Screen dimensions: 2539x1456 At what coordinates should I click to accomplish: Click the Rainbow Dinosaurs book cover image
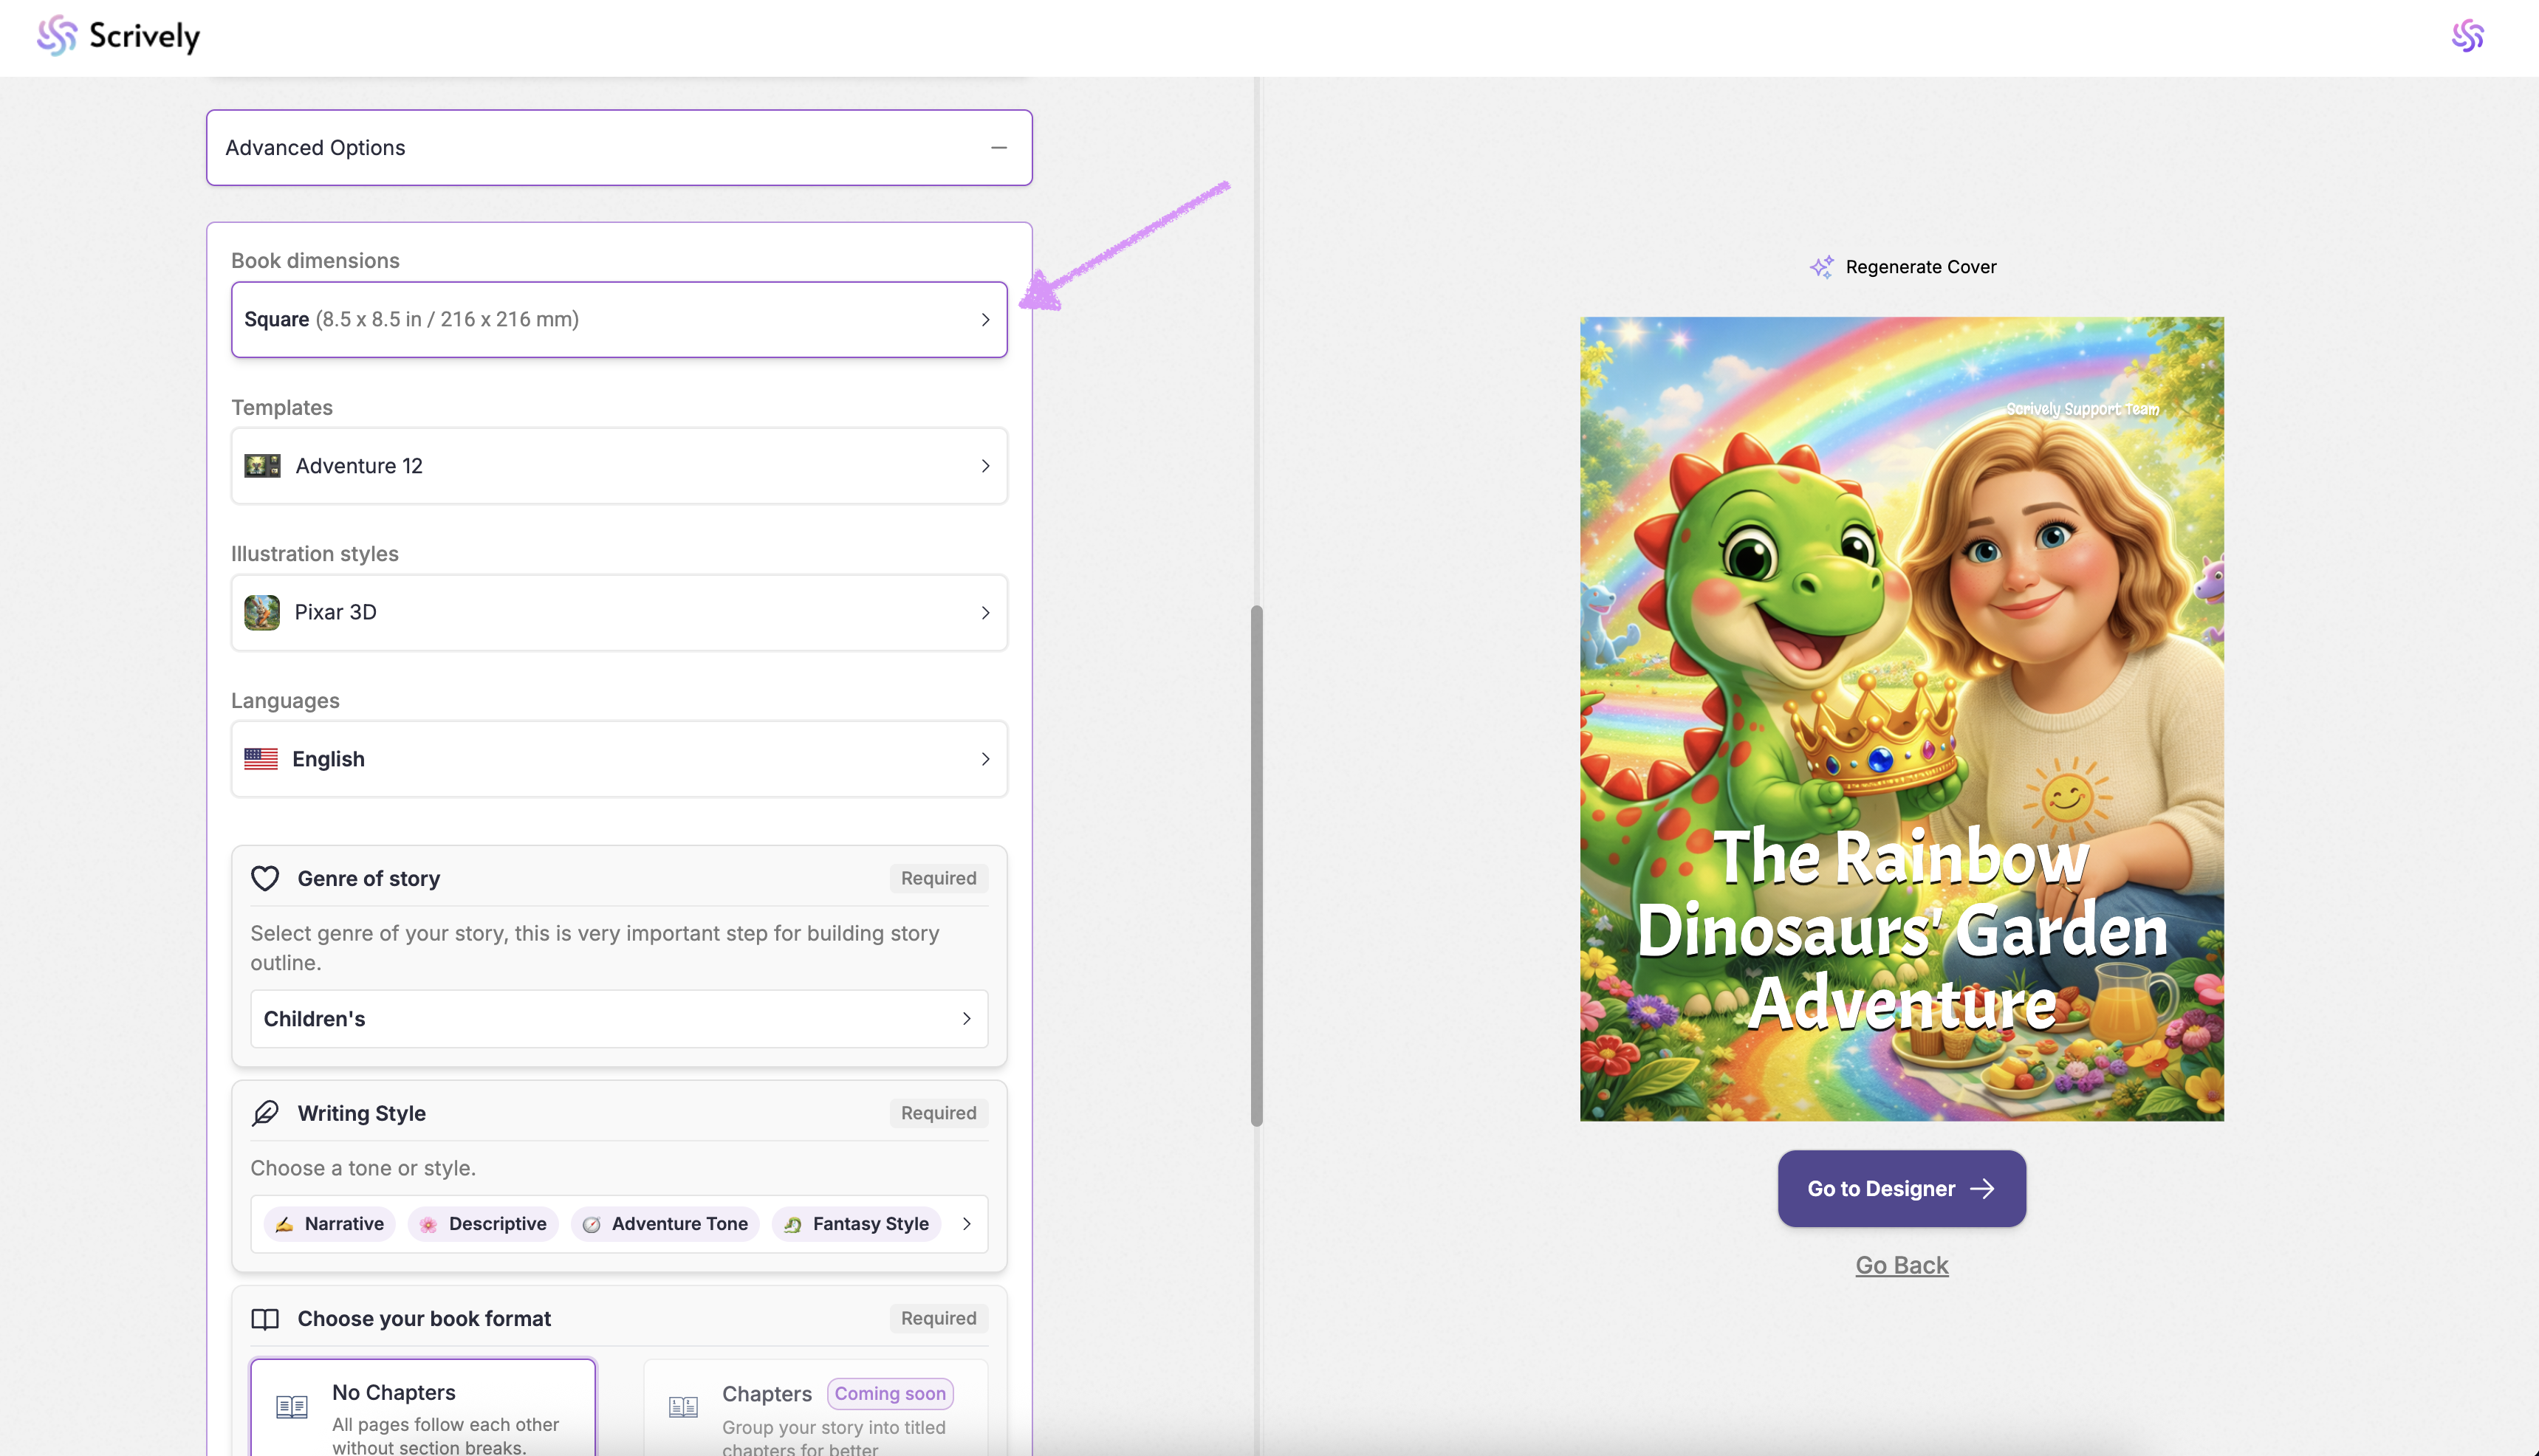tap(1901, 718)
